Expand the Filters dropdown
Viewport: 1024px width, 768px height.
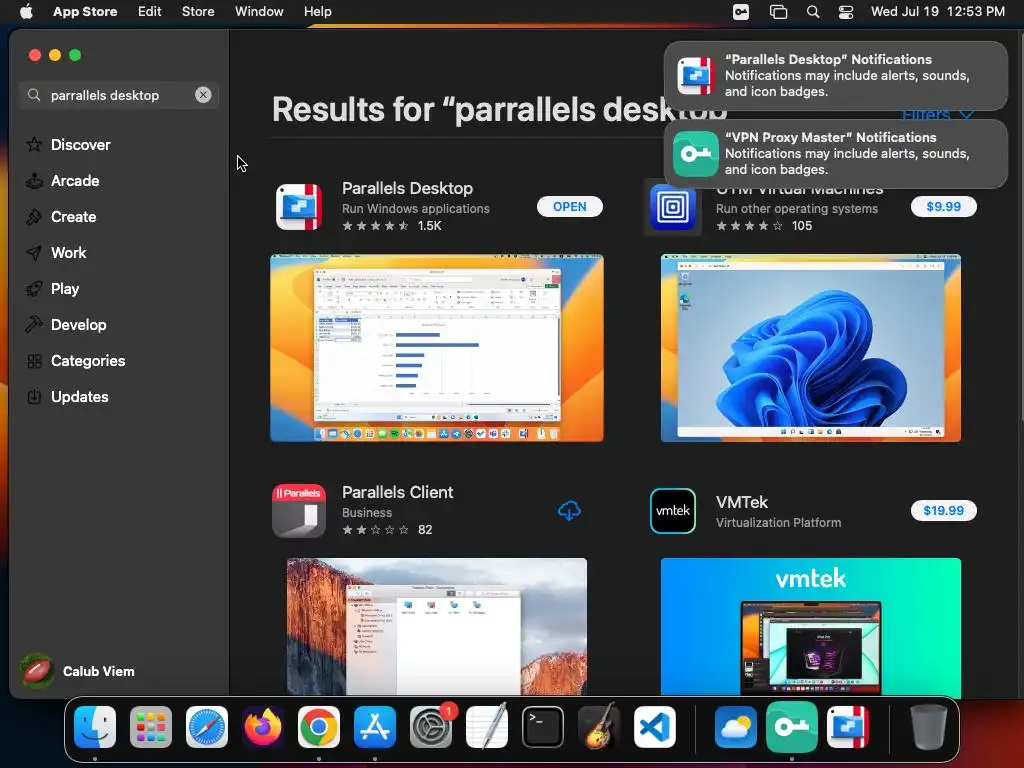938,115
